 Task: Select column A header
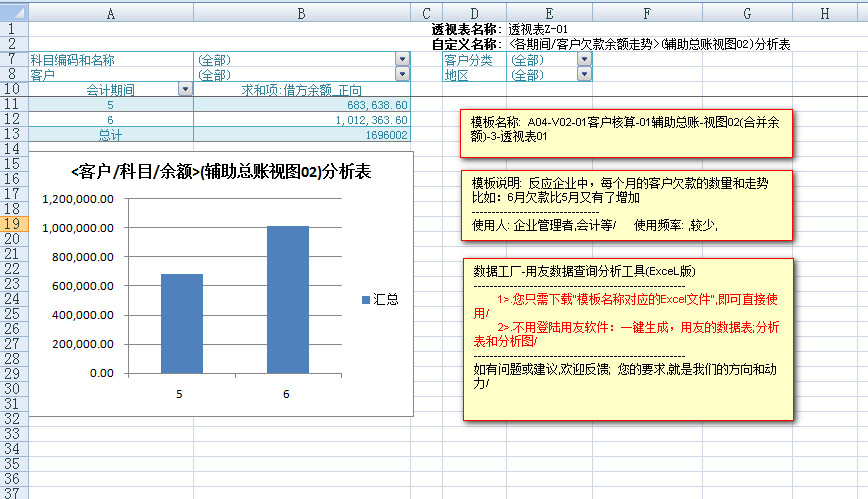(x=110, y=13)
